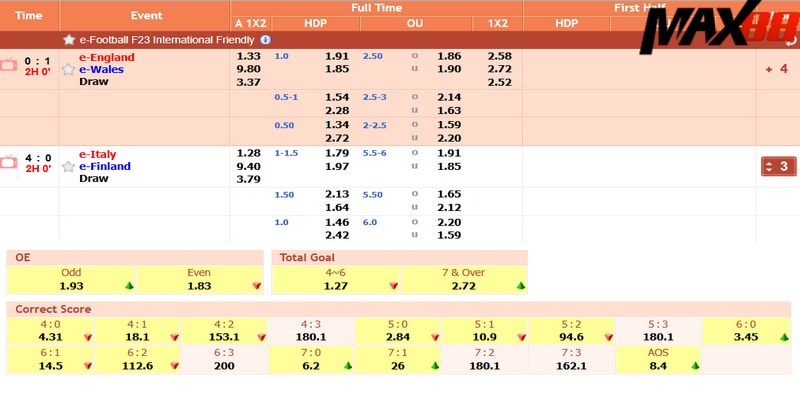Choose Total Goal 7 & Over at 2.72

click(463, 280)
